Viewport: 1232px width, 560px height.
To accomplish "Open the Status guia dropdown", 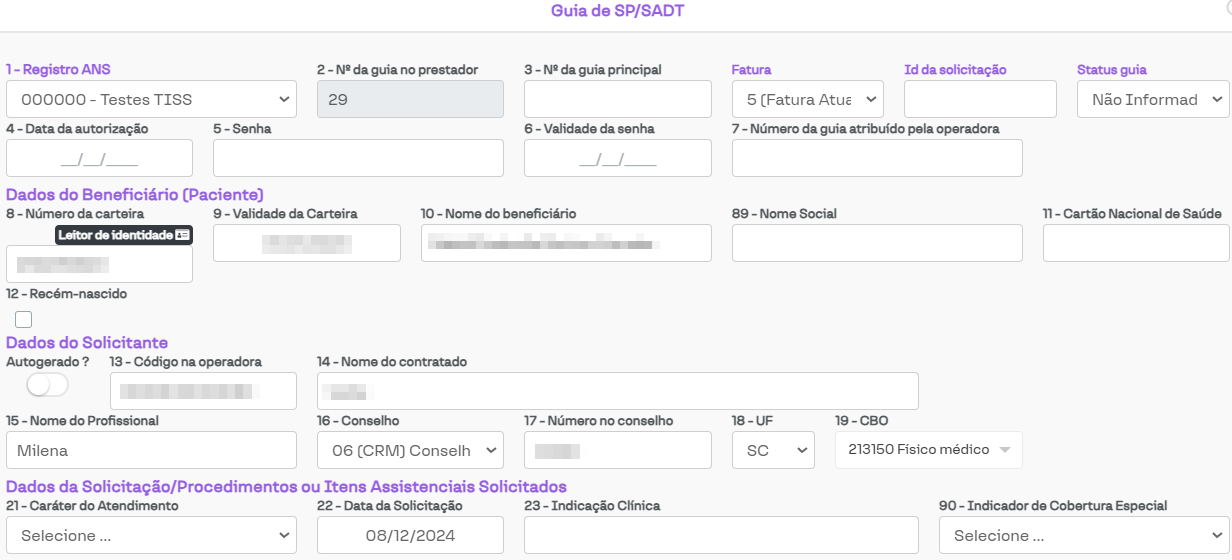I will tap(1153, 100).
